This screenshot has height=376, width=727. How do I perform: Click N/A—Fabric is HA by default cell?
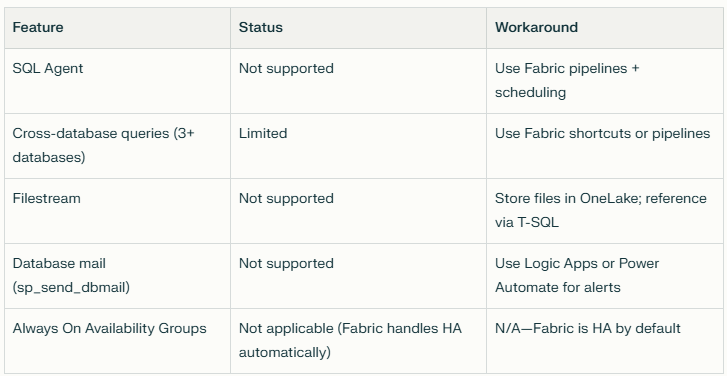pos(605,341)
